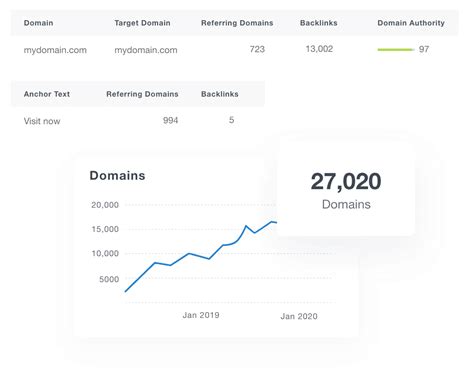The width and height of the screenshot is (474, 380).
Task: Select mydomain.com under Target Domain
Action: (x=146, y=50)
